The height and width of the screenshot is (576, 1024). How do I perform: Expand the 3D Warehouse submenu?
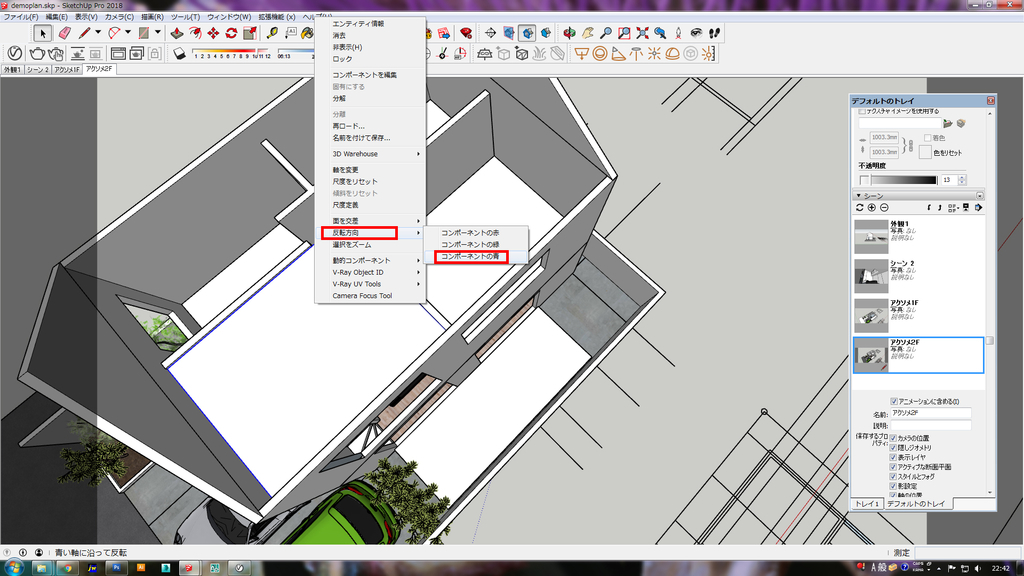pyautogui.click(x=370, y=154)
